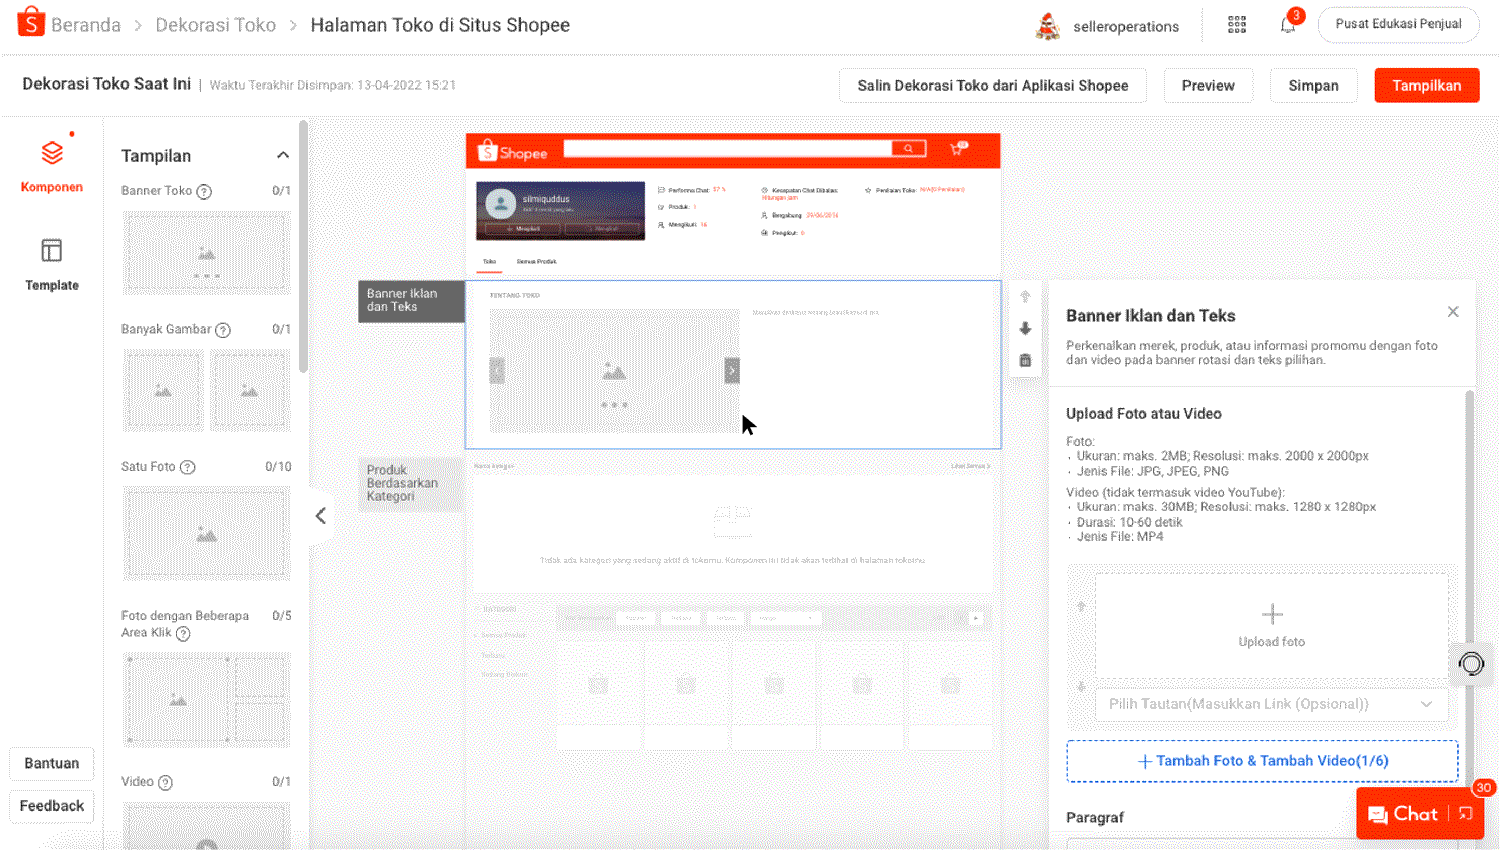Collapse the Tampilan section

pyautogui.click(x=283, y=155)
